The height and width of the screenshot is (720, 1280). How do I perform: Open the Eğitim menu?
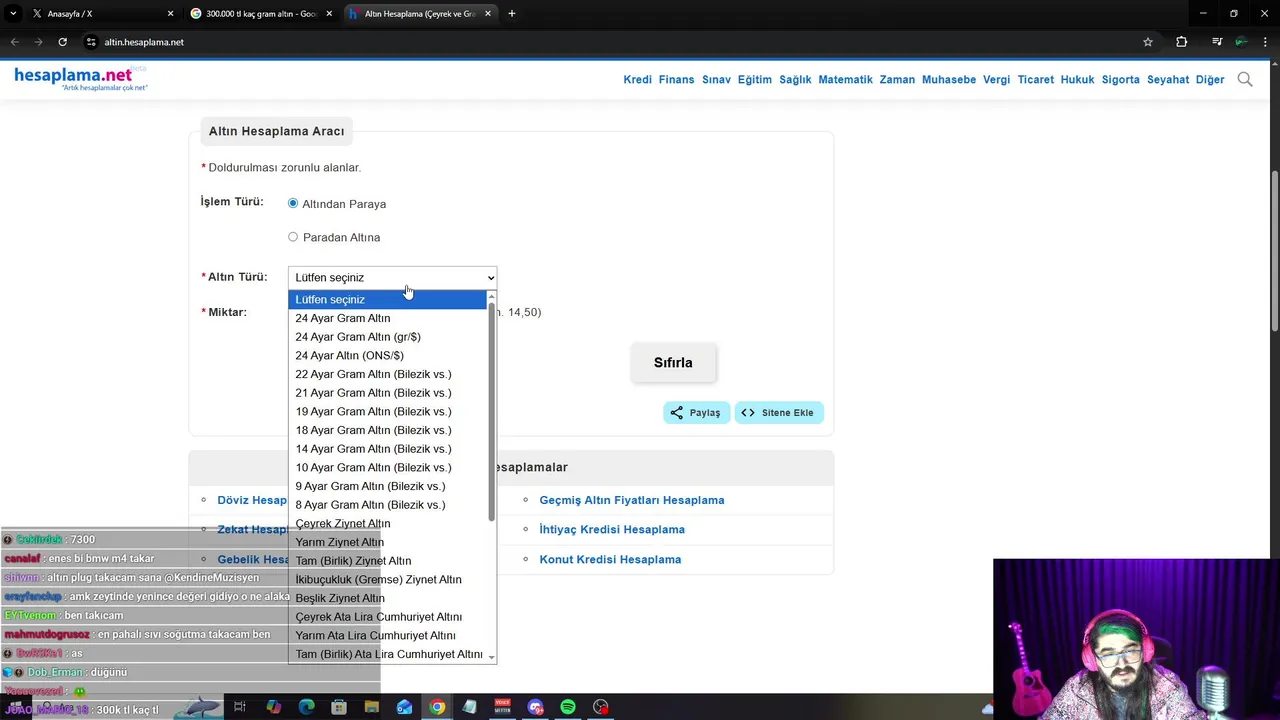pos(755,79)
